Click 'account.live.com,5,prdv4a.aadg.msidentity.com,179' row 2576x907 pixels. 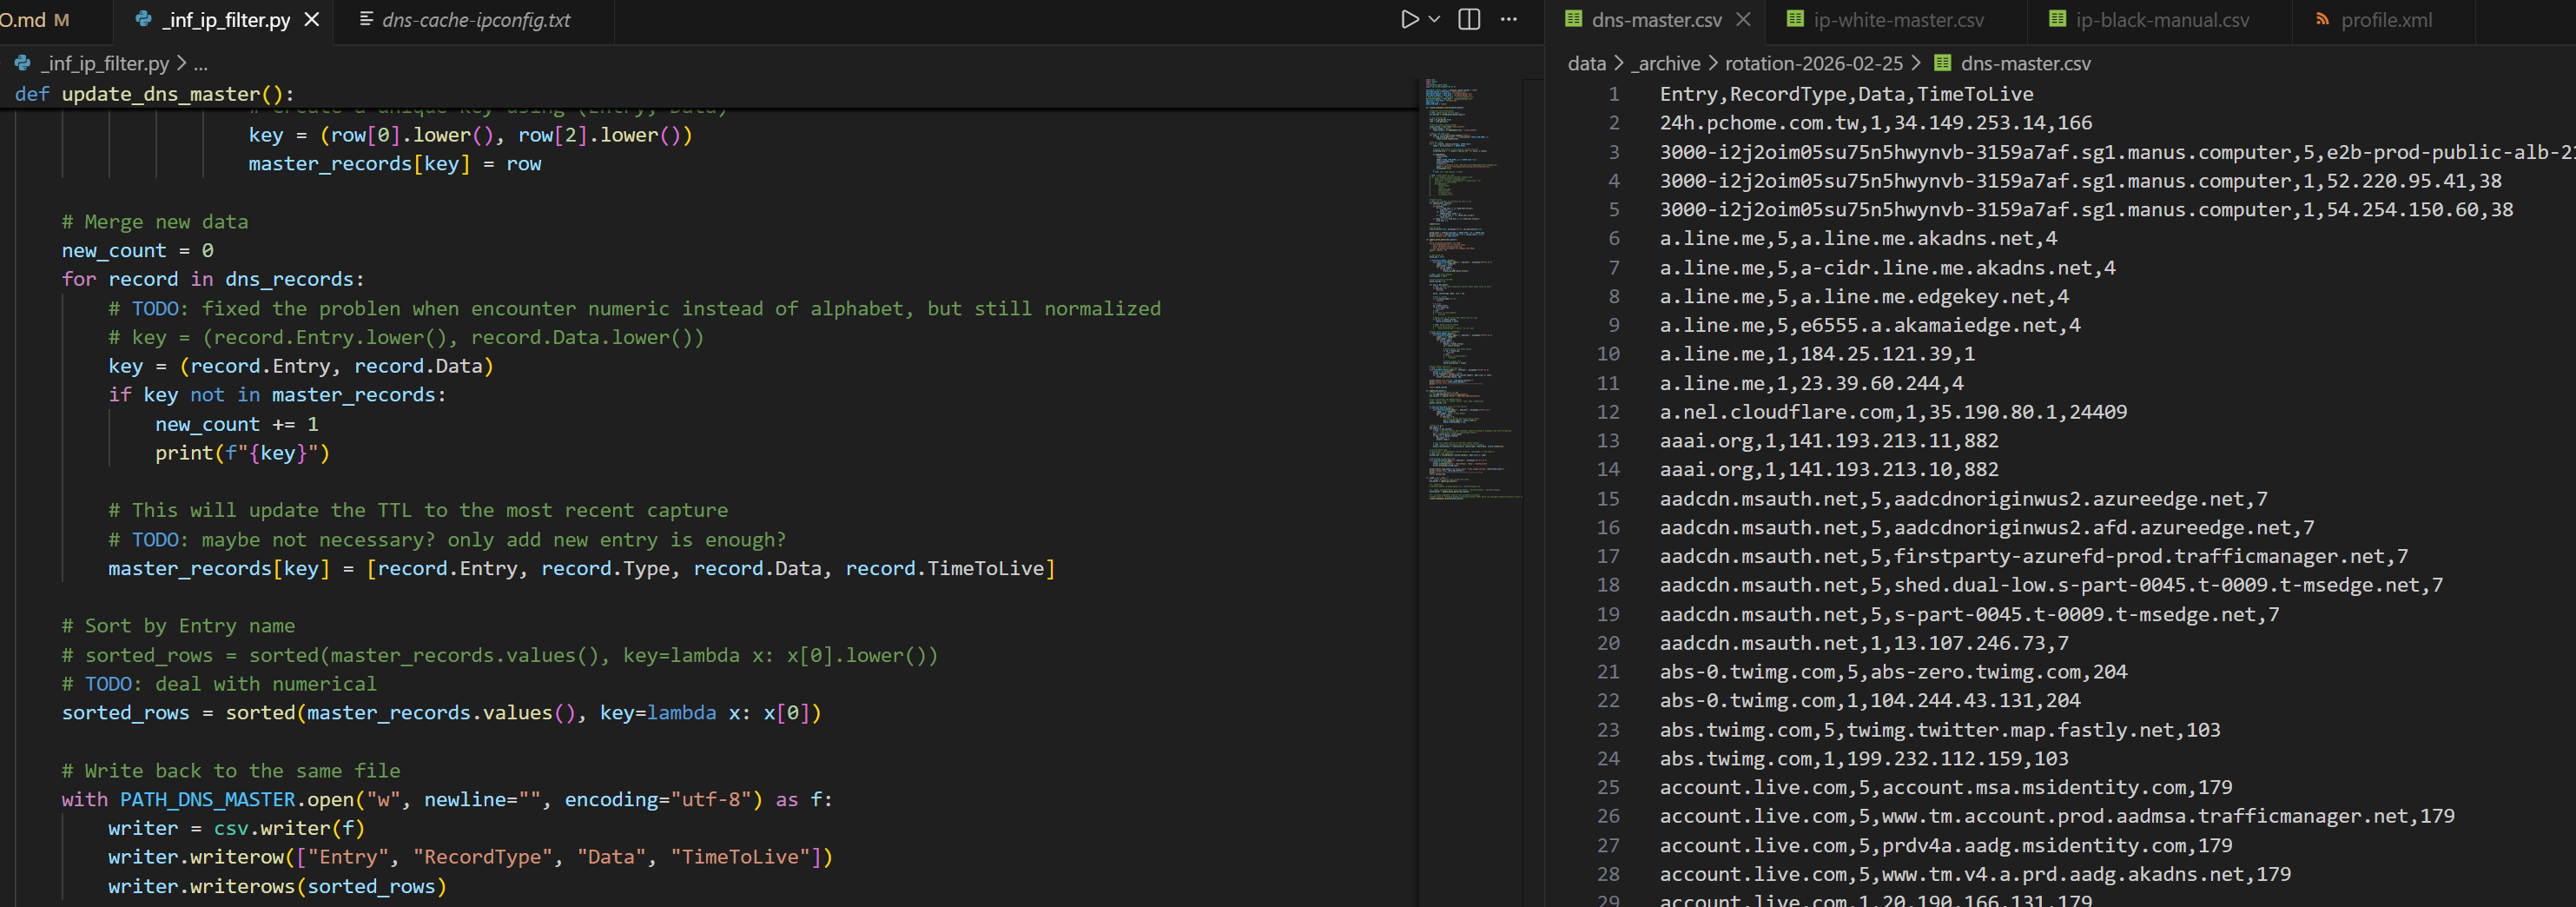1946,846
